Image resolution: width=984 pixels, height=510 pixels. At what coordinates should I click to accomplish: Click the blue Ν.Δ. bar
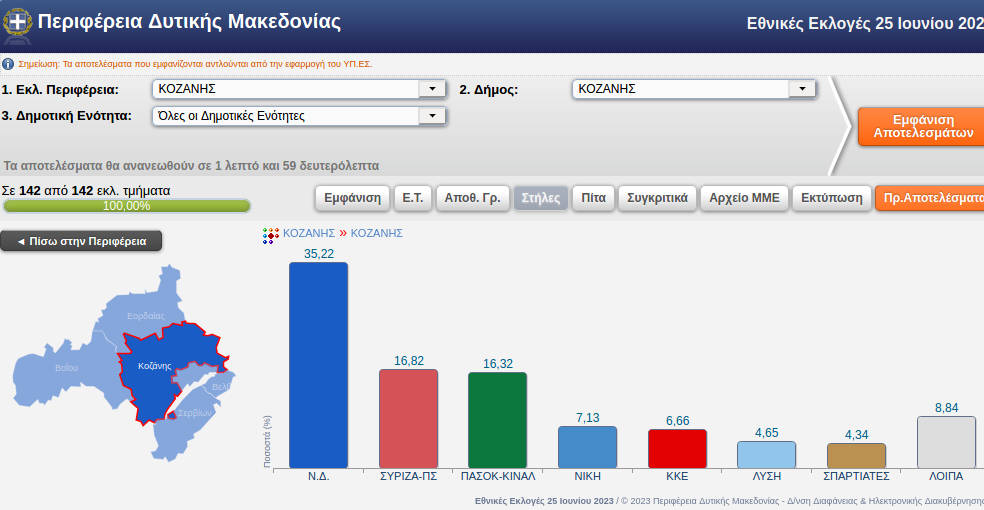pos(318,365)
